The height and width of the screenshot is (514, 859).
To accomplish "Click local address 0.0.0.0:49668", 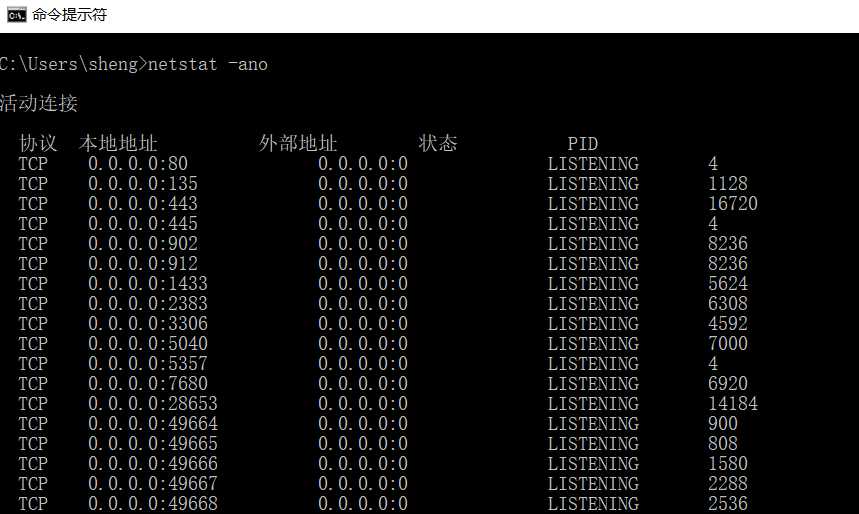I will pyautogui.click(x=153, y=504).
